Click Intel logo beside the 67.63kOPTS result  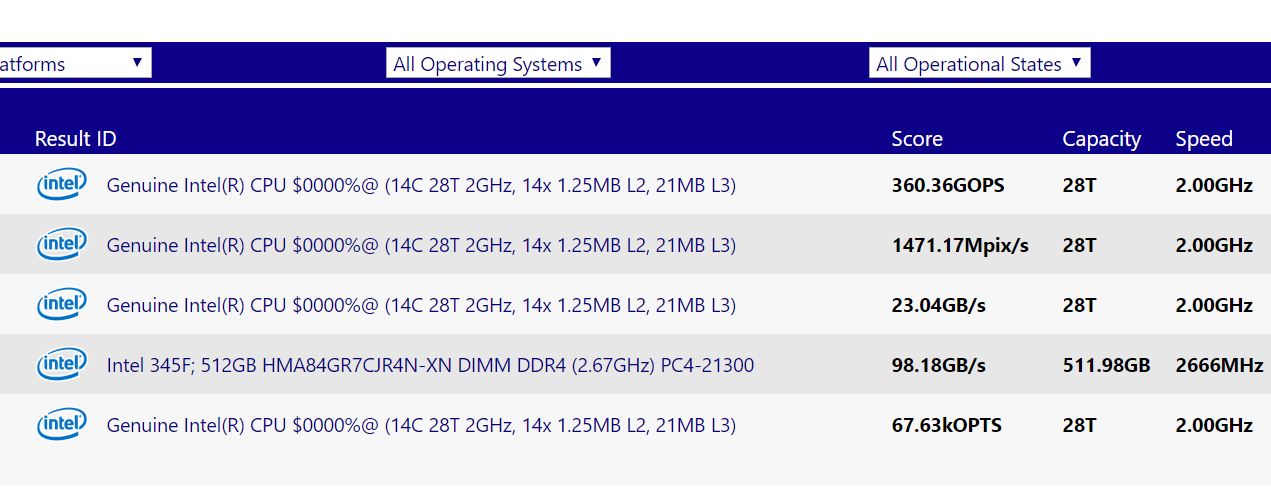tap(62, 425)
